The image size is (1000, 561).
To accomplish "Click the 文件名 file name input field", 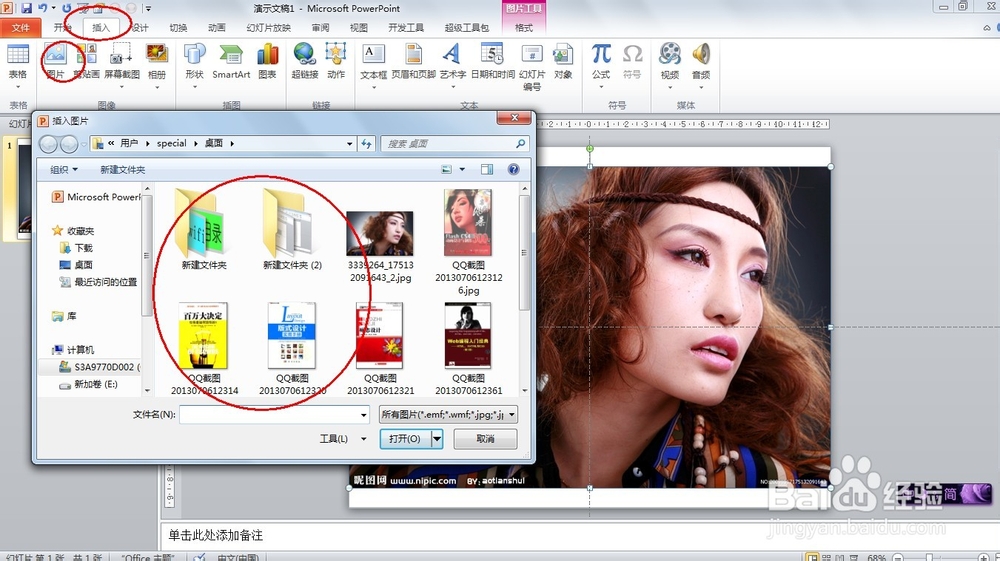I will point(274,415).
